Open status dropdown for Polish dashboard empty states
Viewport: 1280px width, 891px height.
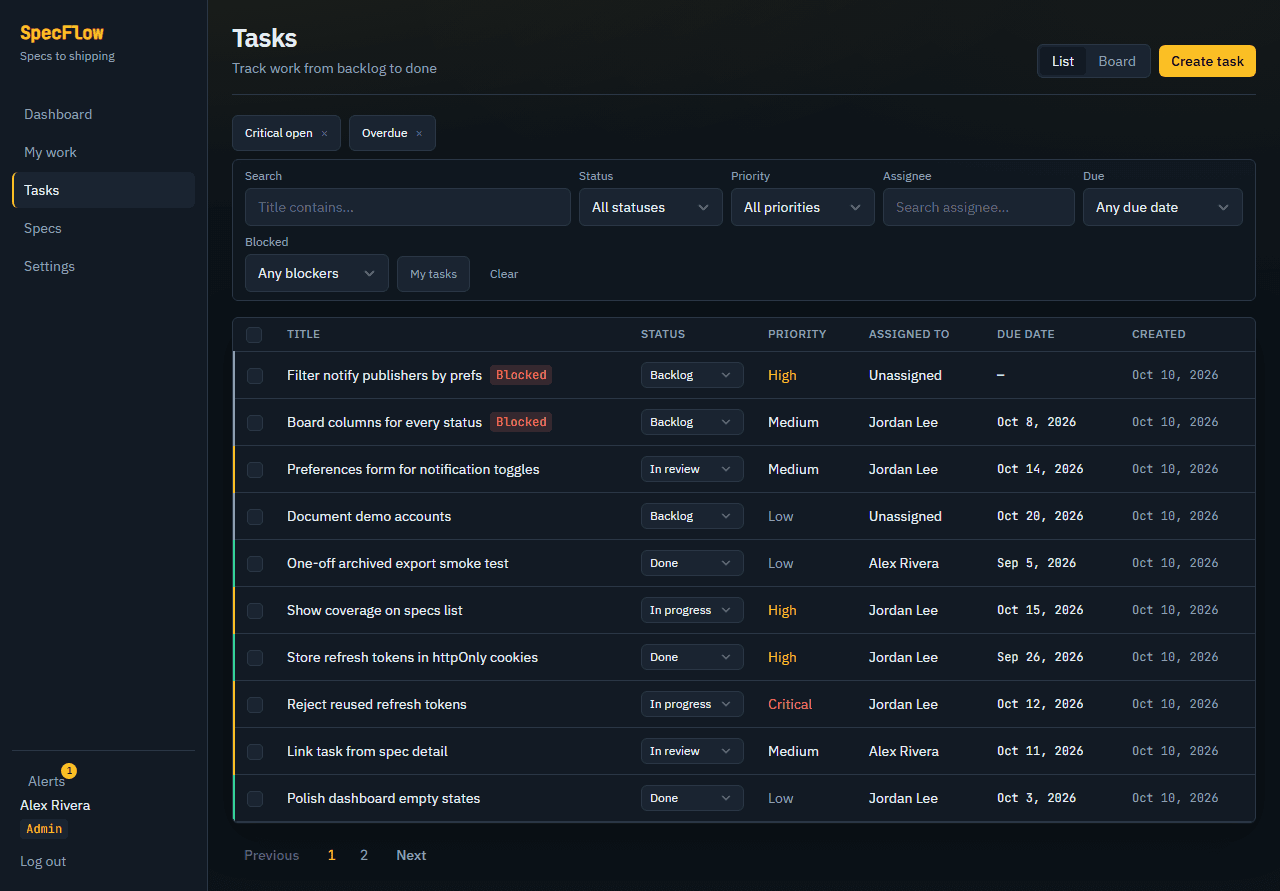[x=692, y=798]
